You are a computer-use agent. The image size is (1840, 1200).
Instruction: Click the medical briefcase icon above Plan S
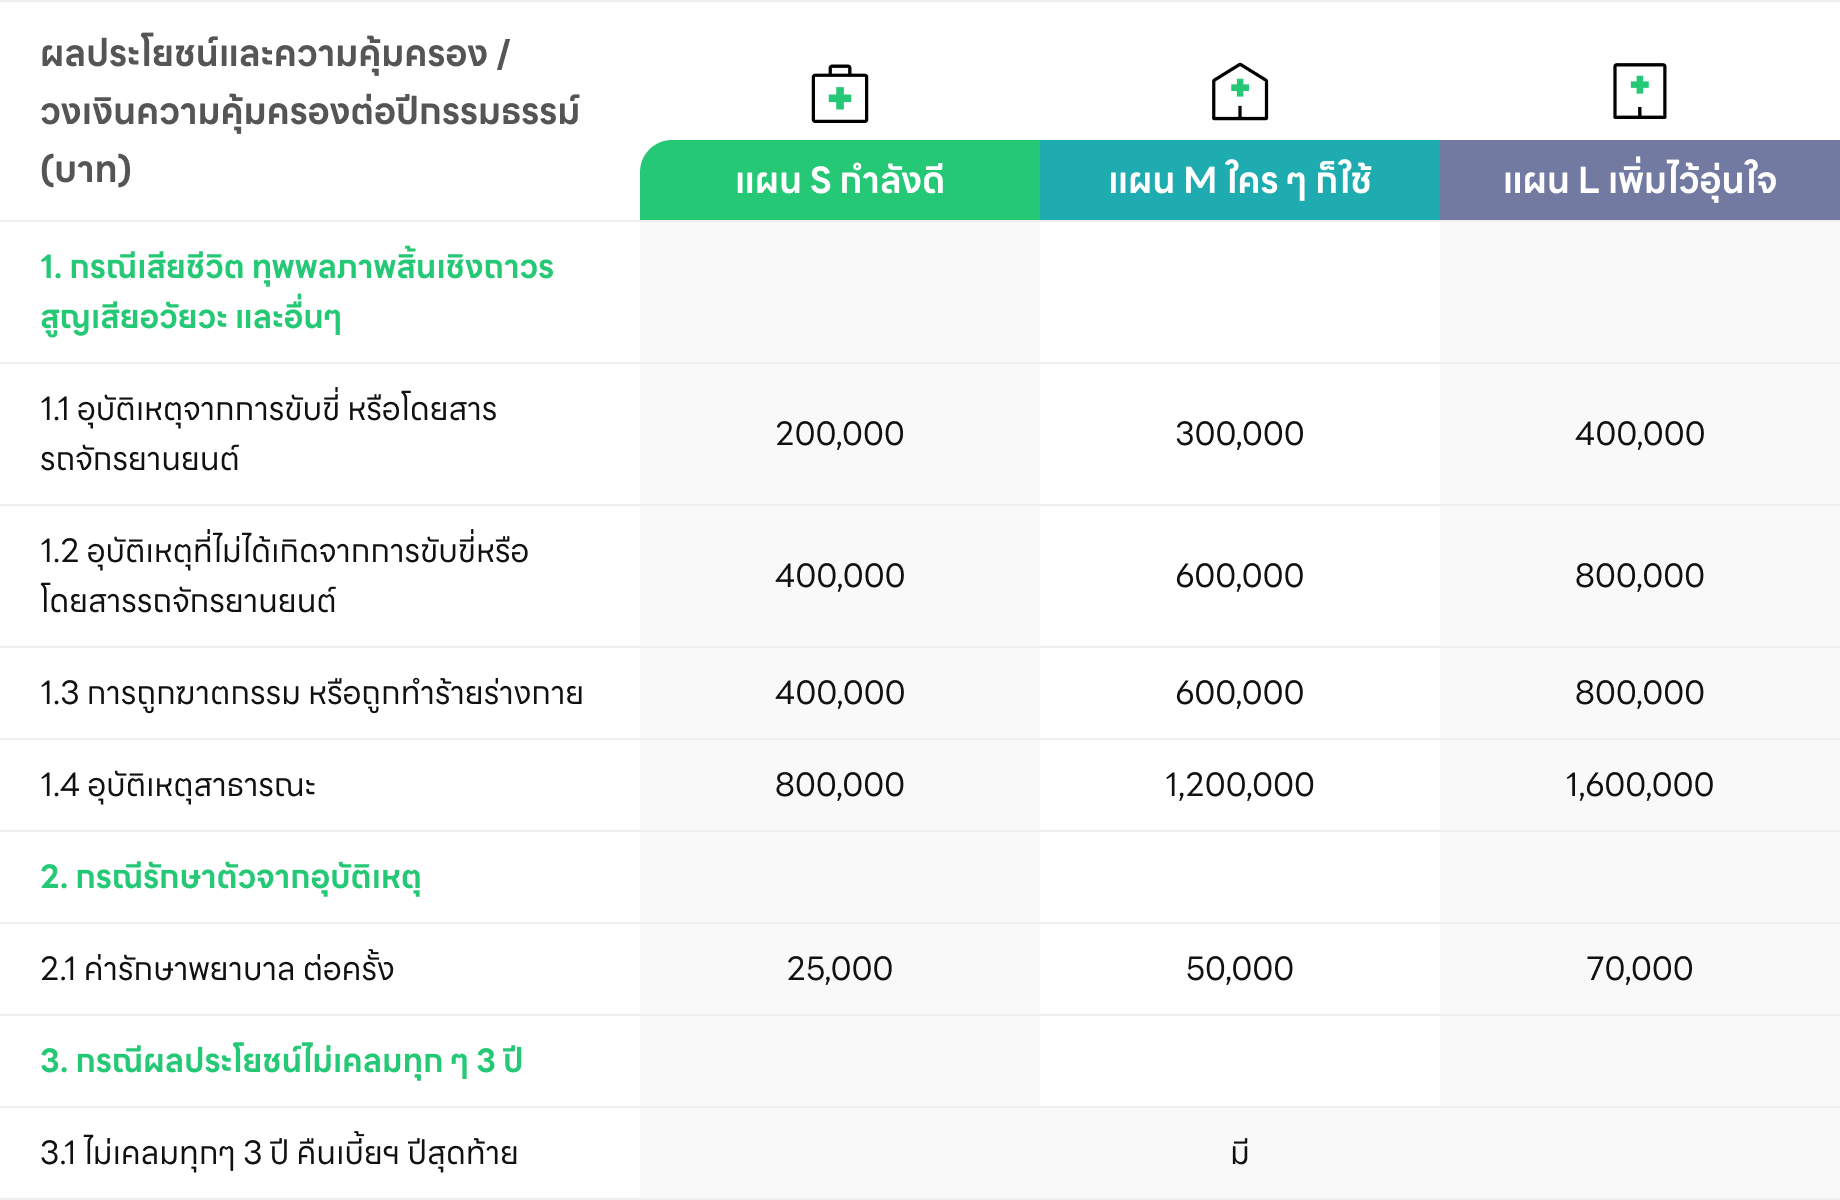[839, 95]
